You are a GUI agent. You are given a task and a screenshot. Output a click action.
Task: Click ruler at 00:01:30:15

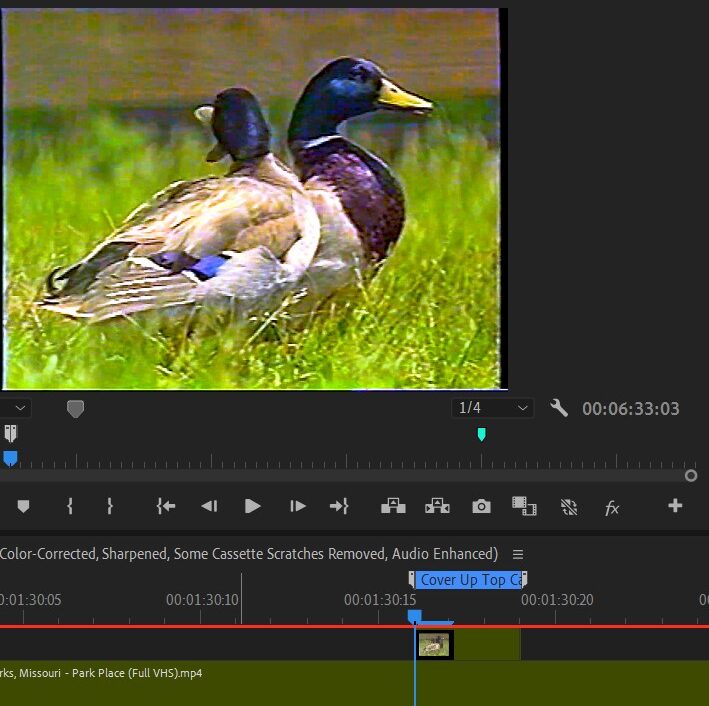(380, 600)
